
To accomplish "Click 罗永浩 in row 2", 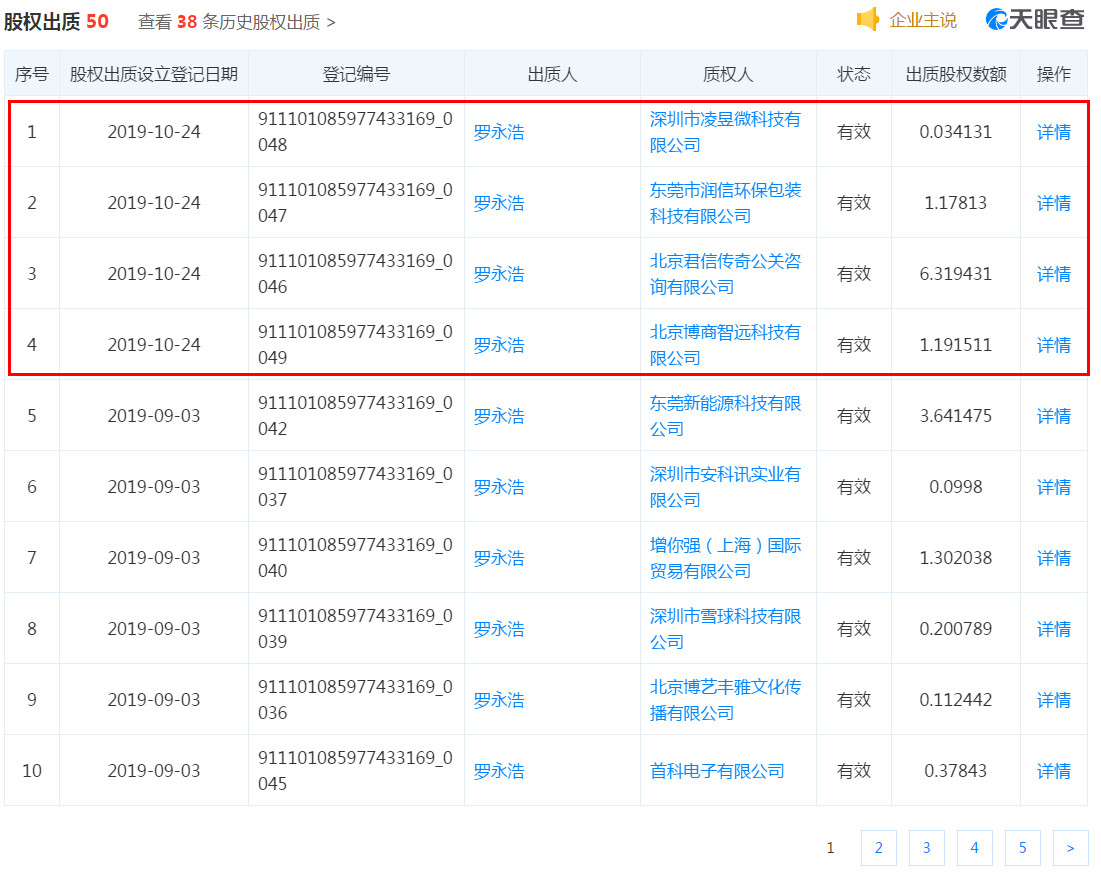I will pyautogui.click(x=499, y=203).
